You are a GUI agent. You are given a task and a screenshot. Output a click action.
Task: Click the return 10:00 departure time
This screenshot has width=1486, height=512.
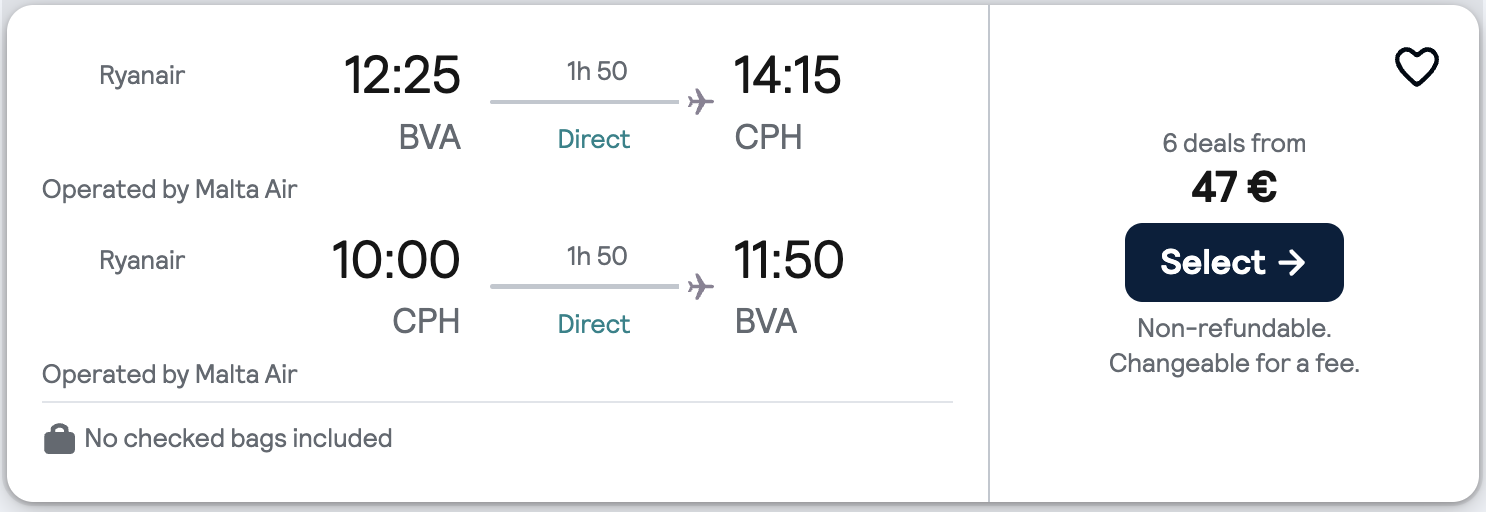pyautogui.click(x=396, y=261)
